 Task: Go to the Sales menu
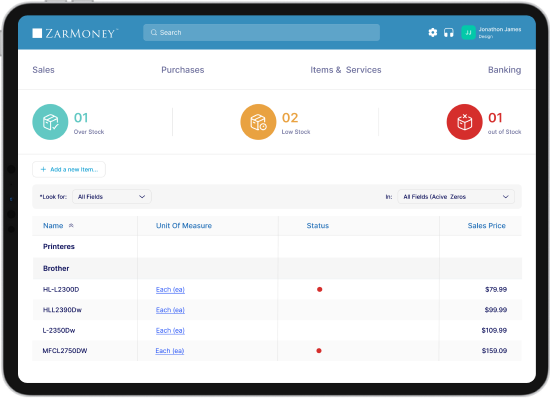[x=43, y=70]
